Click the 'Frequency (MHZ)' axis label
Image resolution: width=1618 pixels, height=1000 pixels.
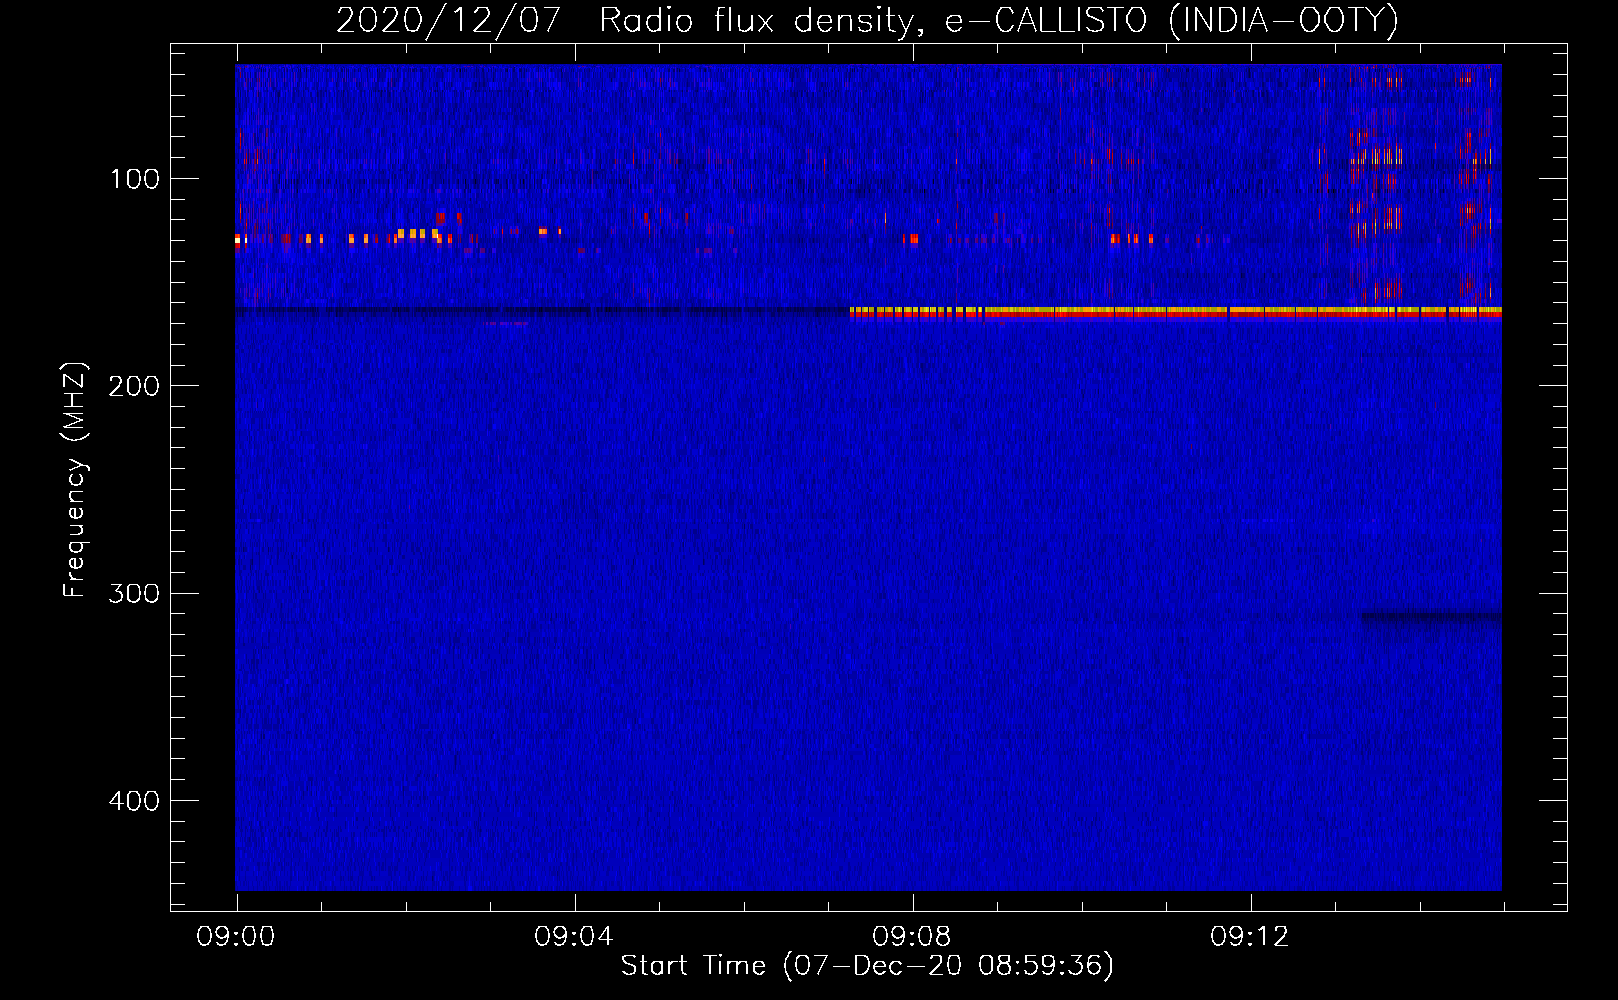pyautogui.click(x=75, y=480)
